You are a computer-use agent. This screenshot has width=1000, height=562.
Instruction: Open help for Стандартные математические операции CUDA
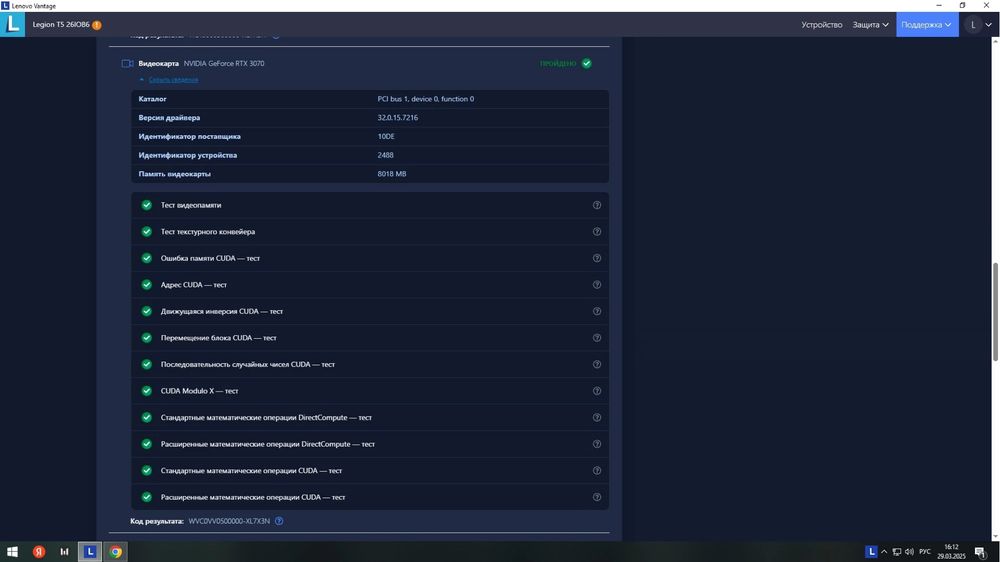coord(597,471)
